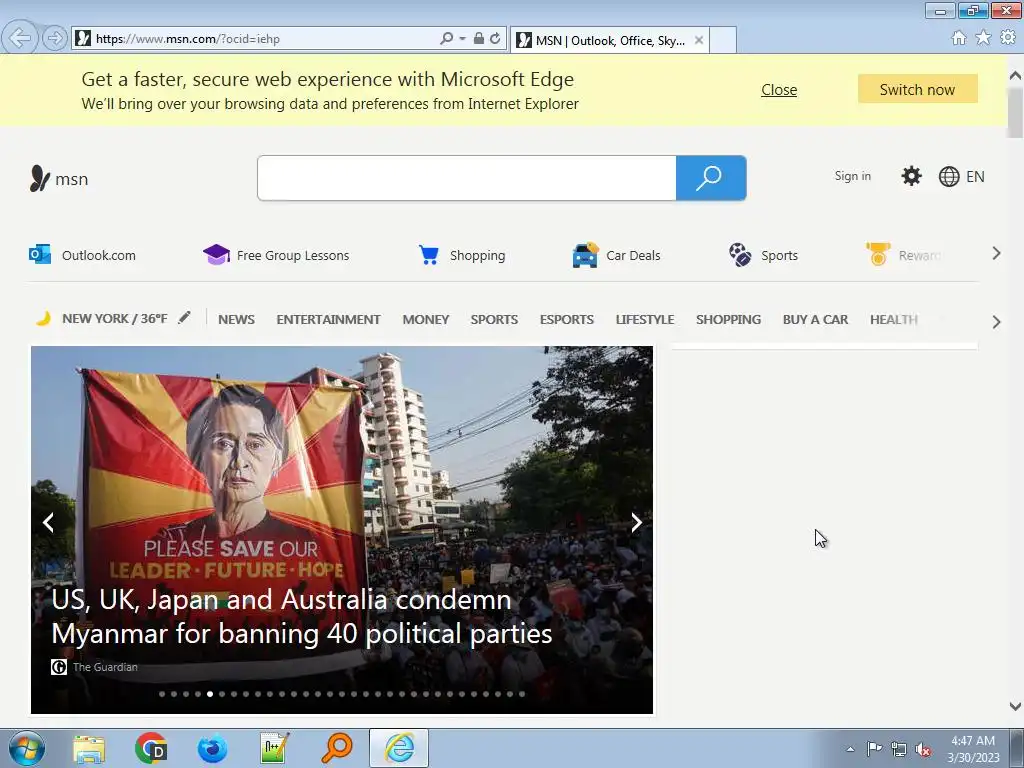
Task: Click the page scrollbar down arrow
Action: [1016, 706]
